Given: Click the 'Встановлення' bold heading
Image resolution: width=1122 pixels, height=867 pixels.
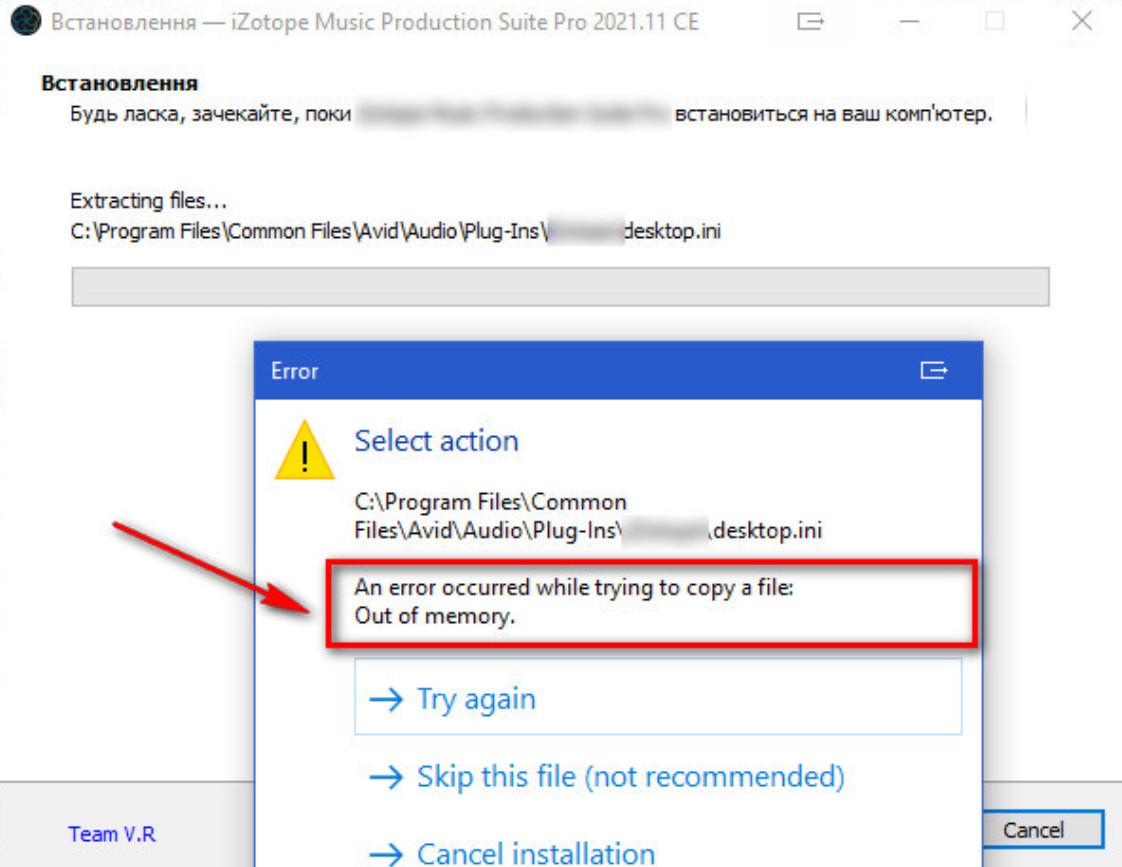Looking at the screenshot, I should click(119, 83).
